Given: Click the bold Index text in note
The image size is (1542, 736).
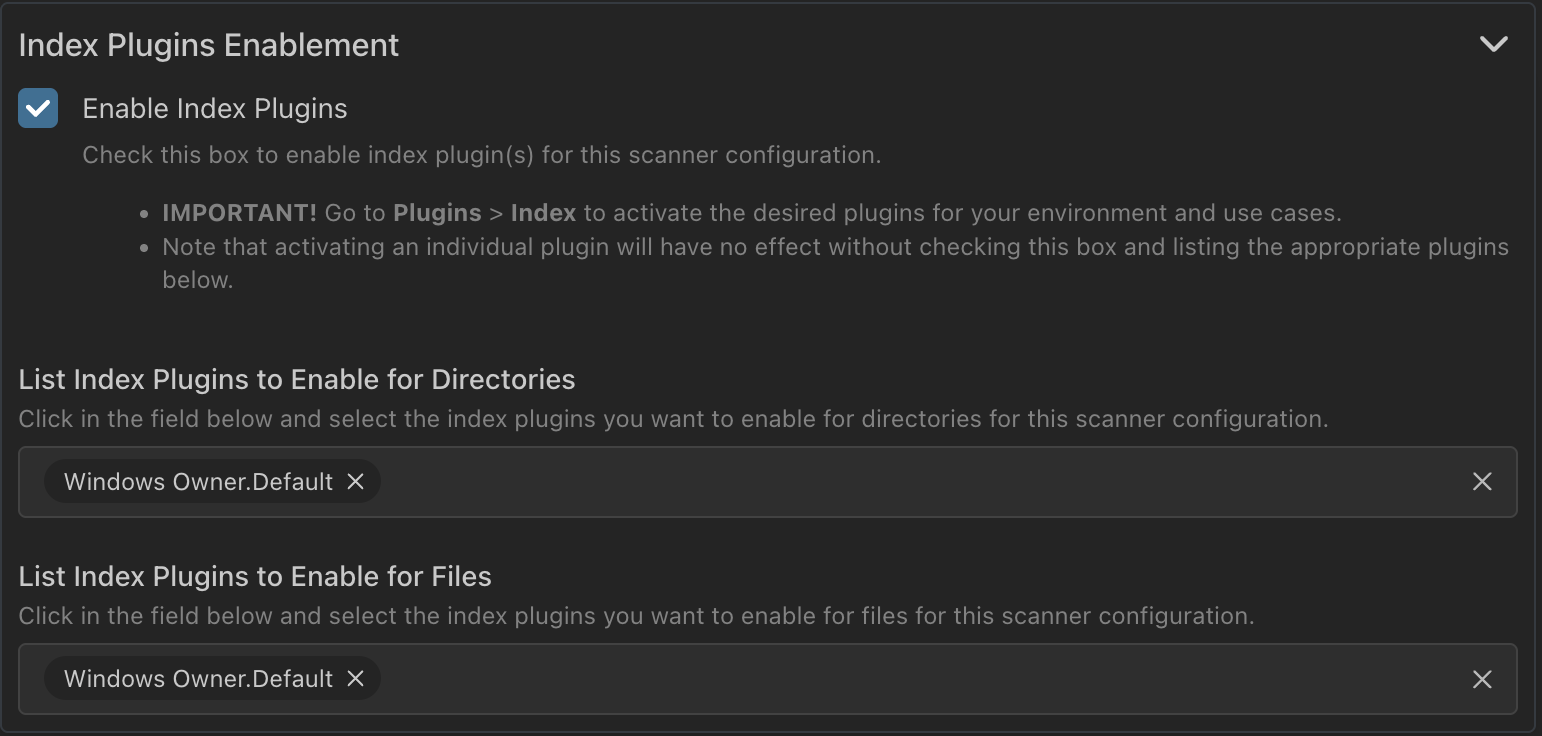Looking at the screenshot, I should point(543,213).
